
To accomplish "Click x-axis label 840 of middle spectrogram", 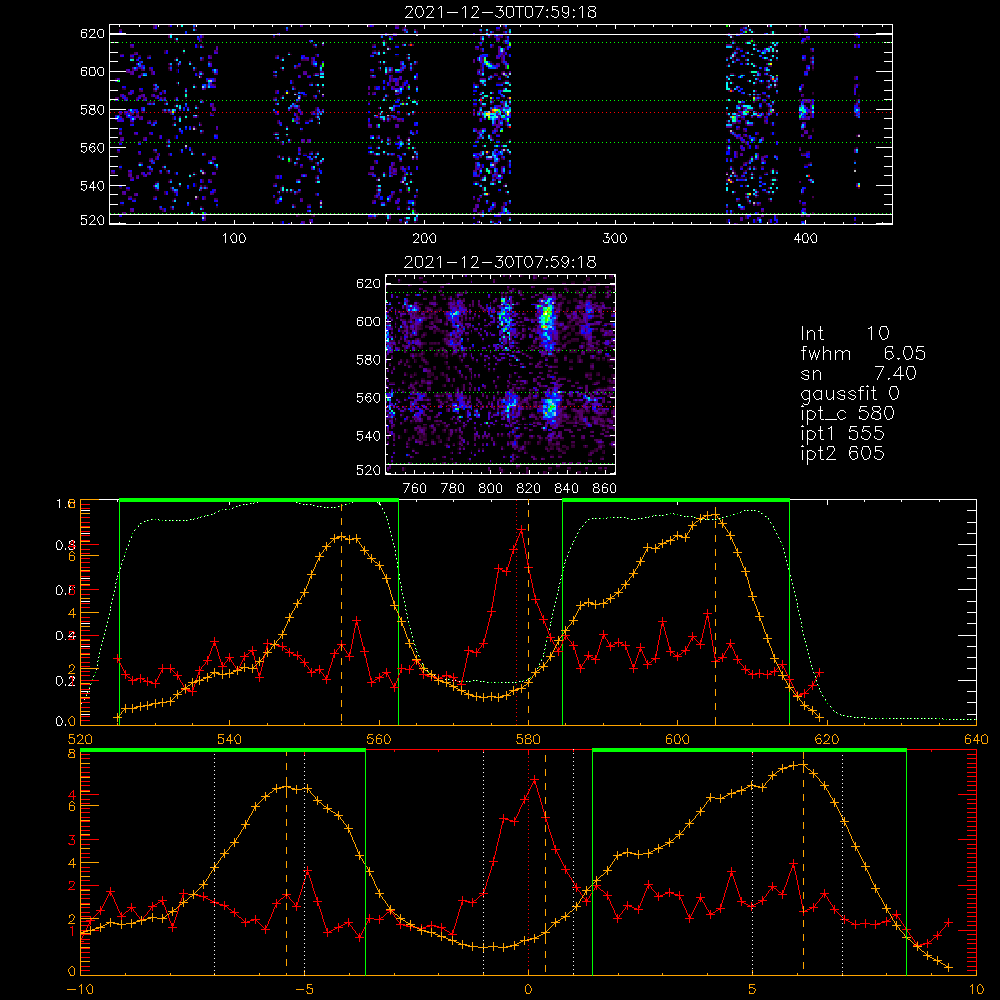I will click(x=566, y=489).
